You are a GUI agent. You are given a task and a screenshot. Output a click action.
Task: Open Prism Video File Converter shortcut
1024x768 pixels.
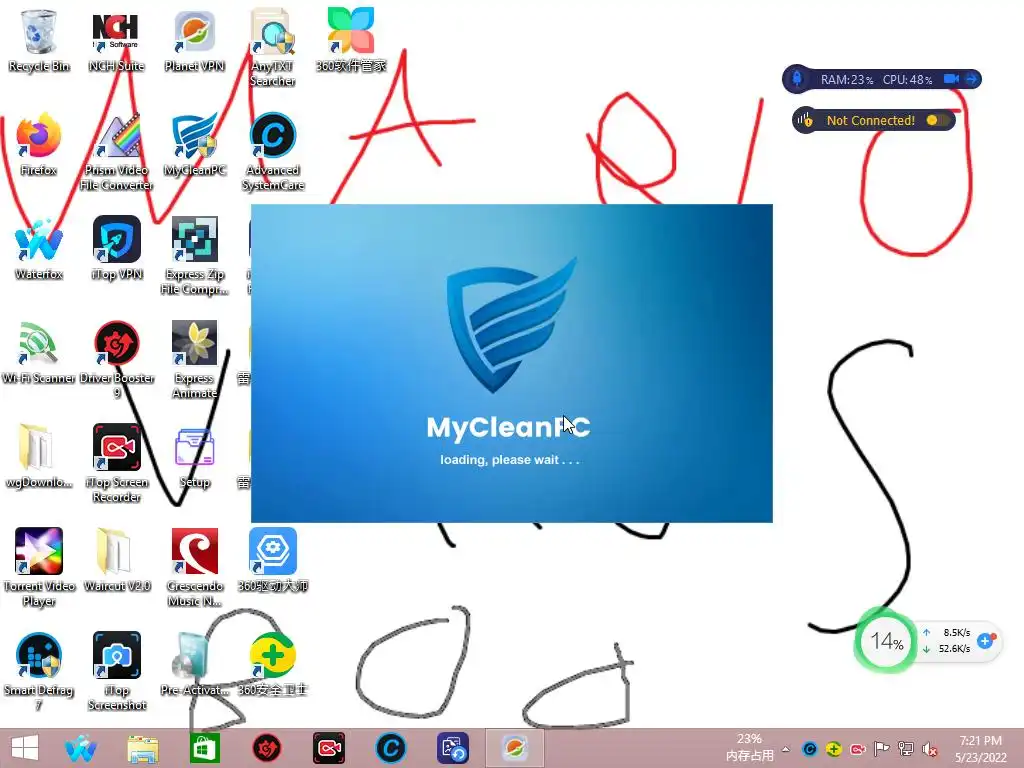tap(116, 152)
